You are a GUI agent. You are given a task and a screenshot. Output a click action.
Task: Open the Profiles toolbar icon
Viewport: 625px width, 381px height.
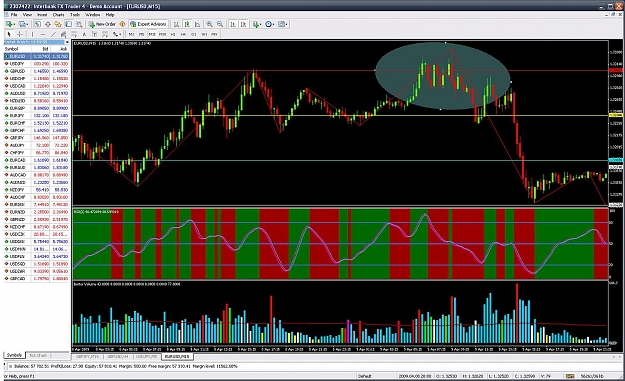[x=23, y=24]
